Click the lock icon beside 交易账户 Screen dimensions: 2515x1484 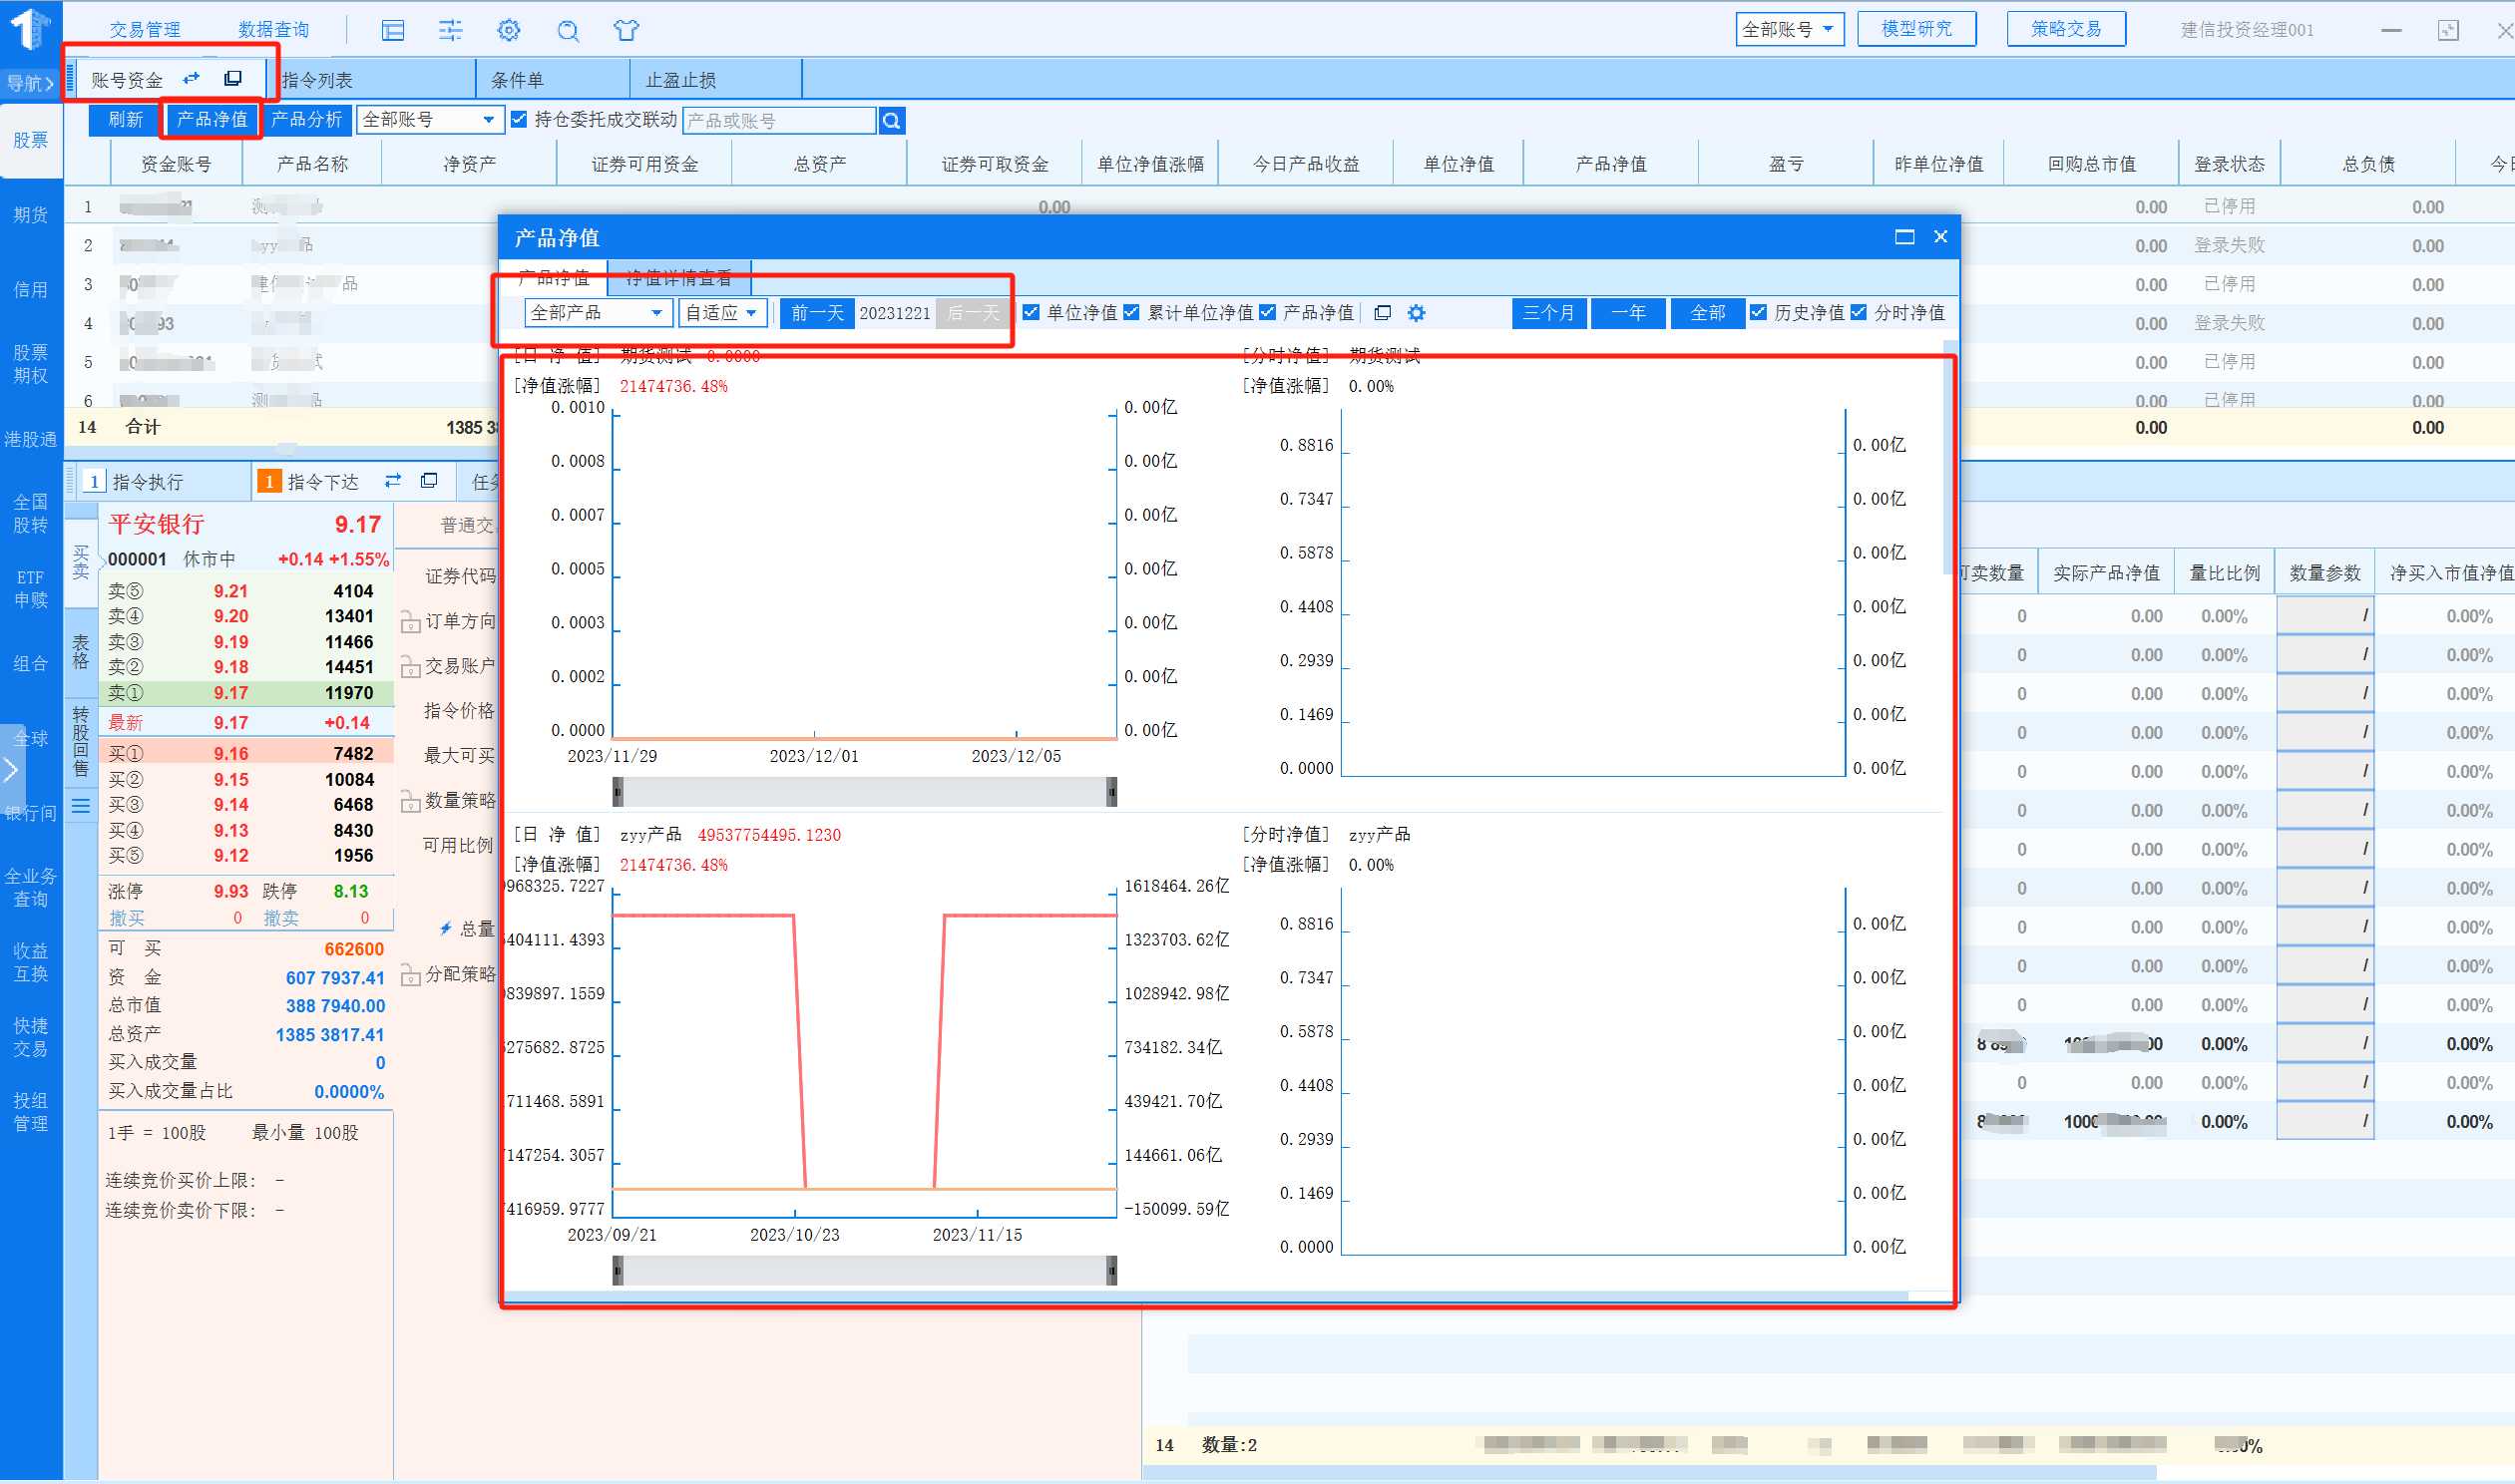click(410, 667)
